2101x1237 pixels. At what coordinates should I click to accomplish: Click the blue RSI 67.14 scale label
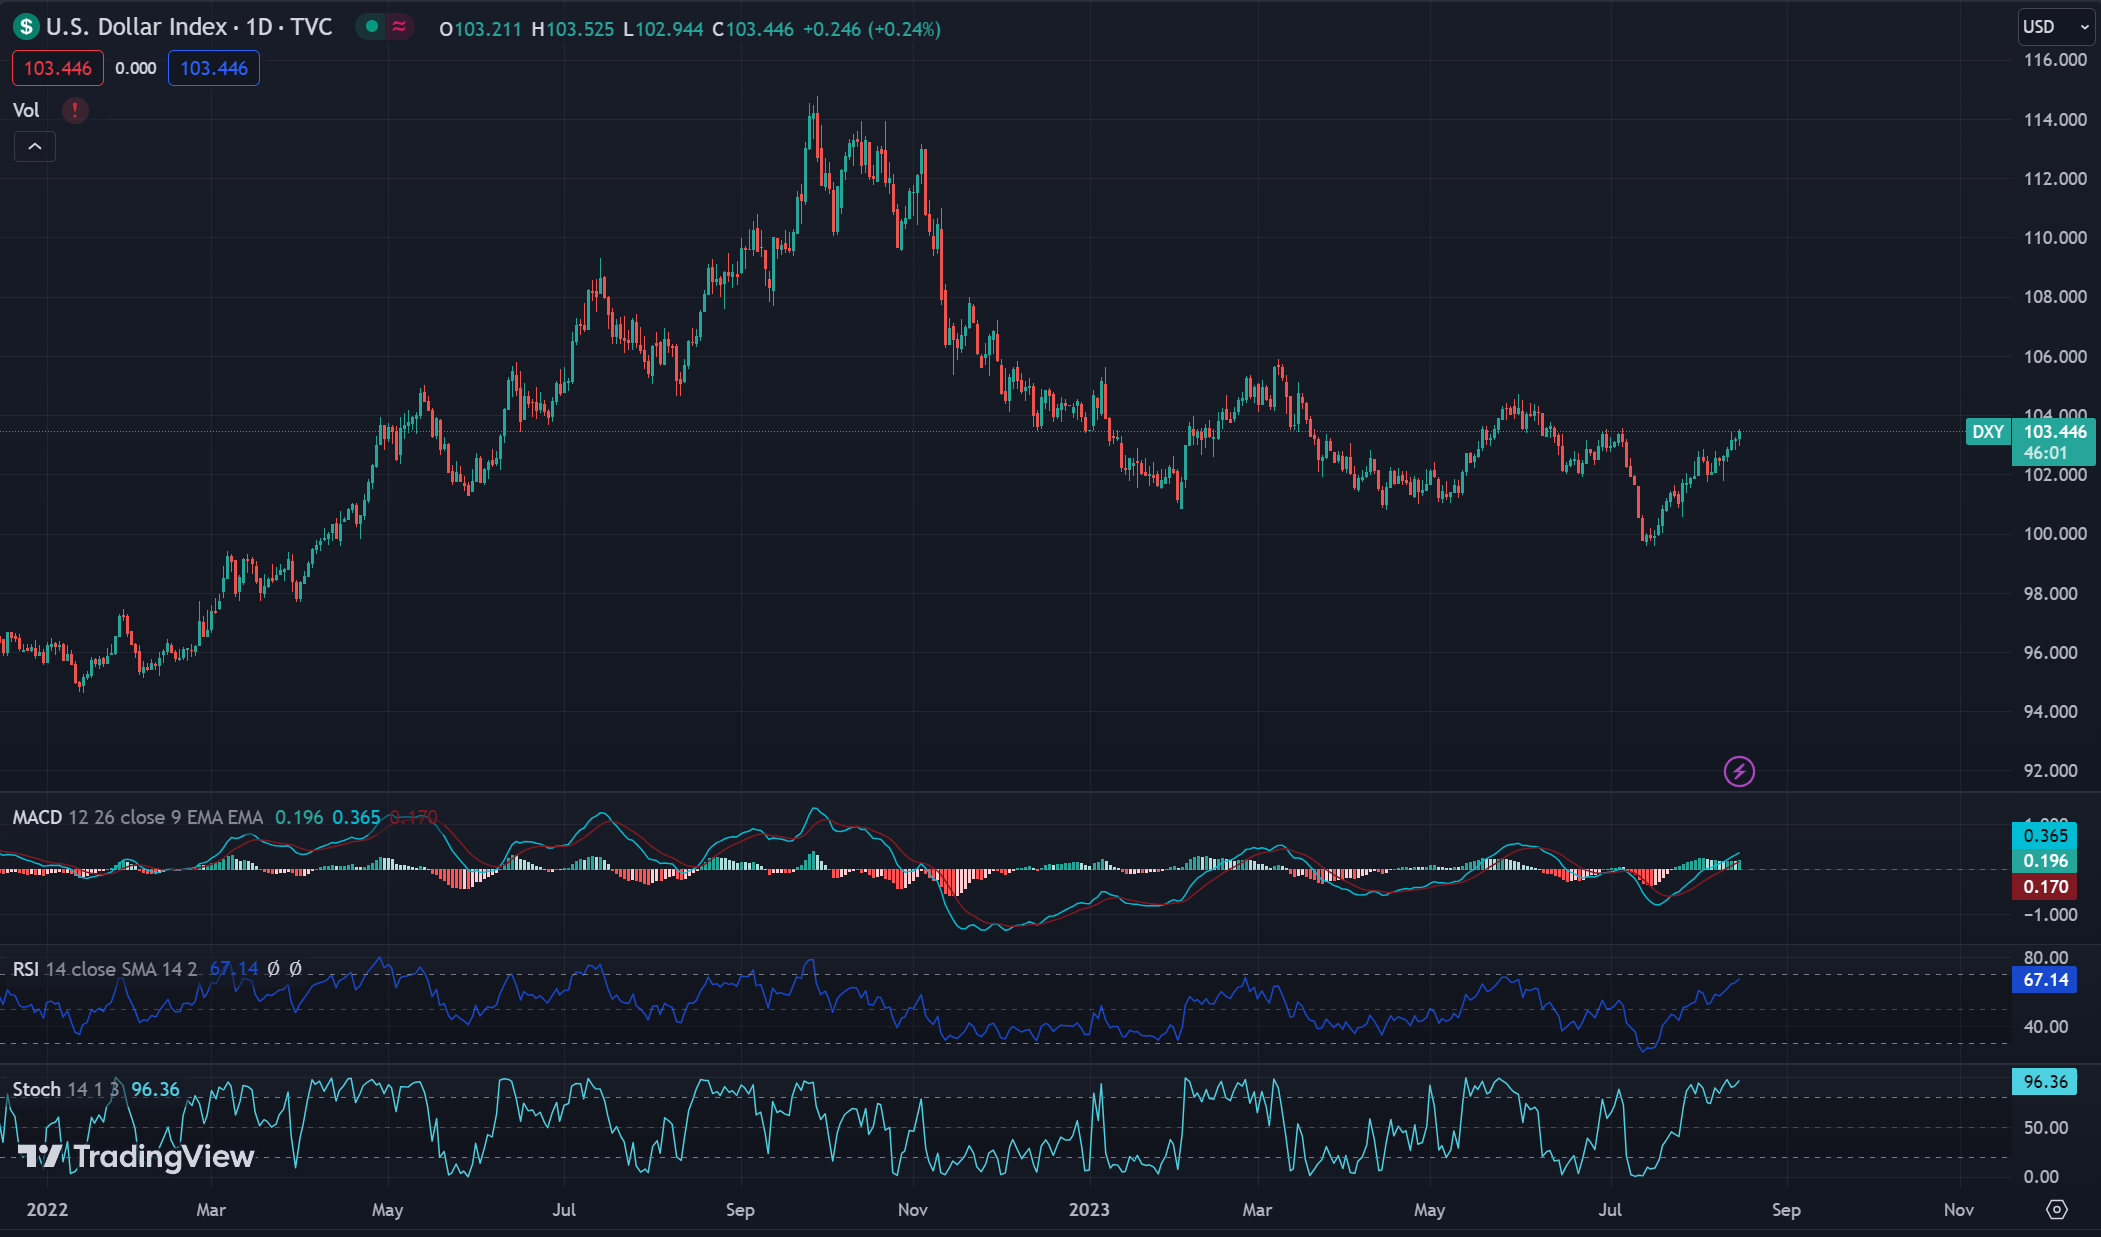coord(2044,980)
